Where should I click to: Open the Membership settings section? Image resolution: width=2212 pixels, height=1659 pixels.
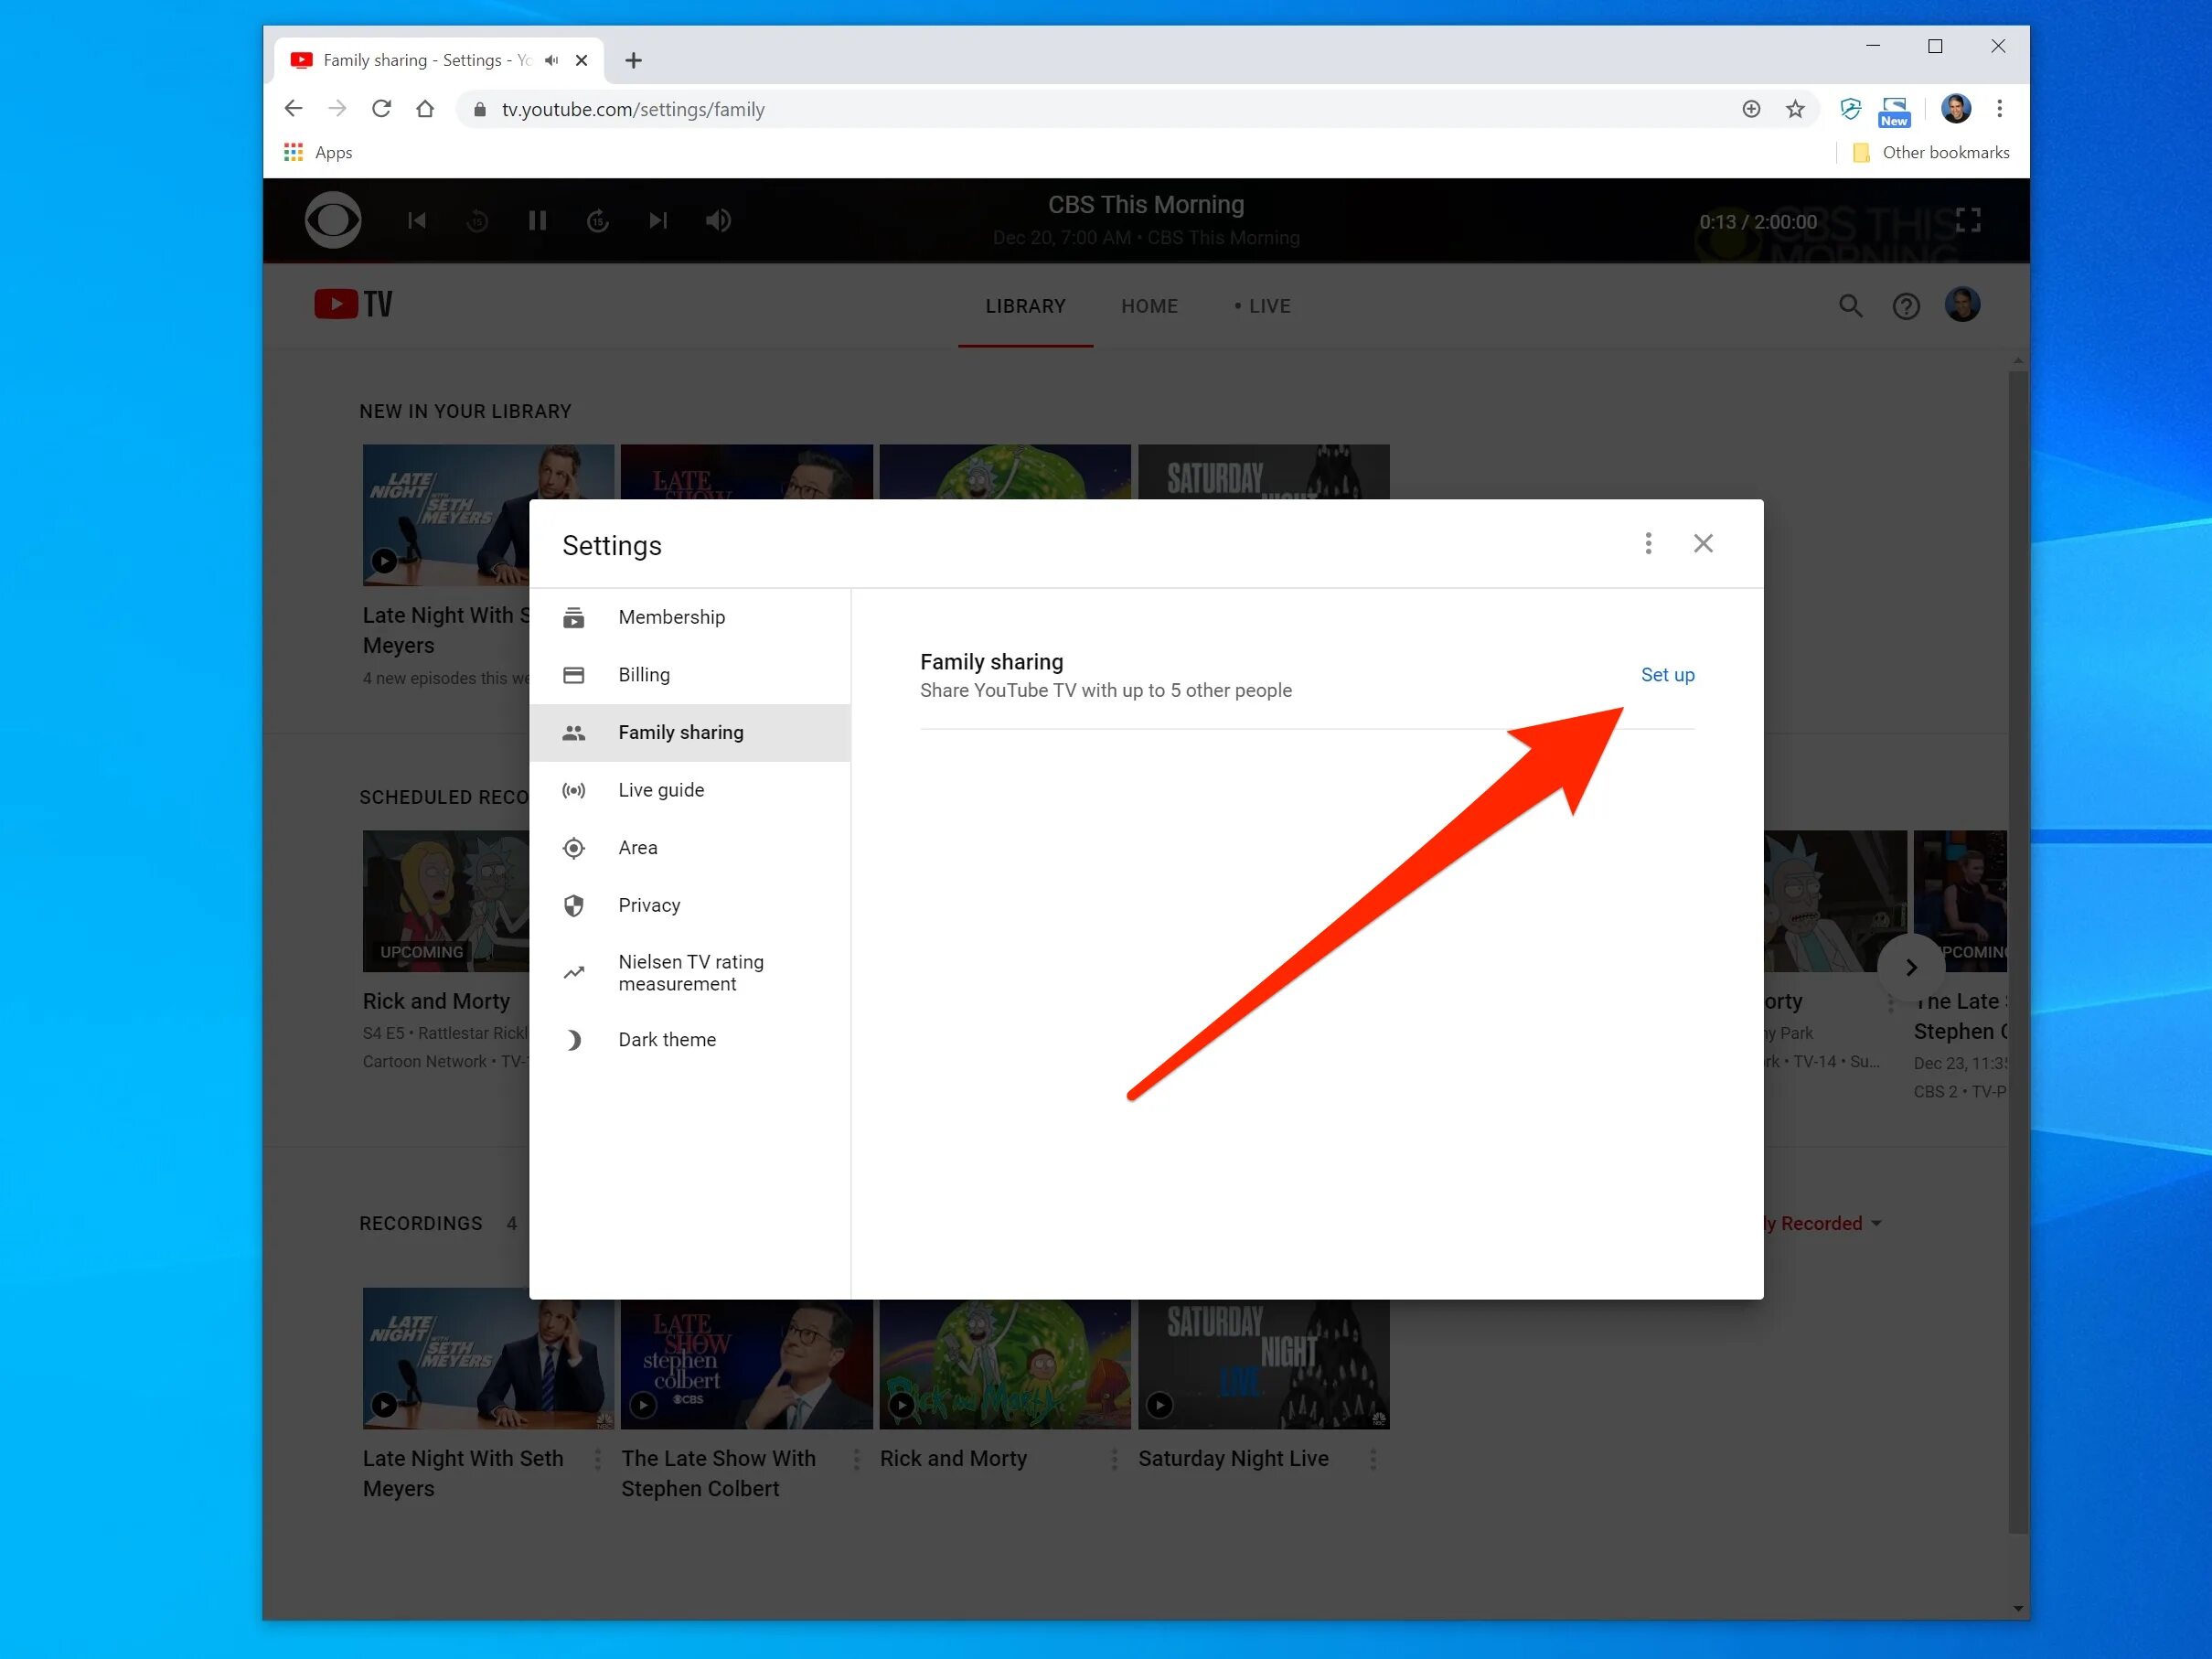[x=690, y=617]
